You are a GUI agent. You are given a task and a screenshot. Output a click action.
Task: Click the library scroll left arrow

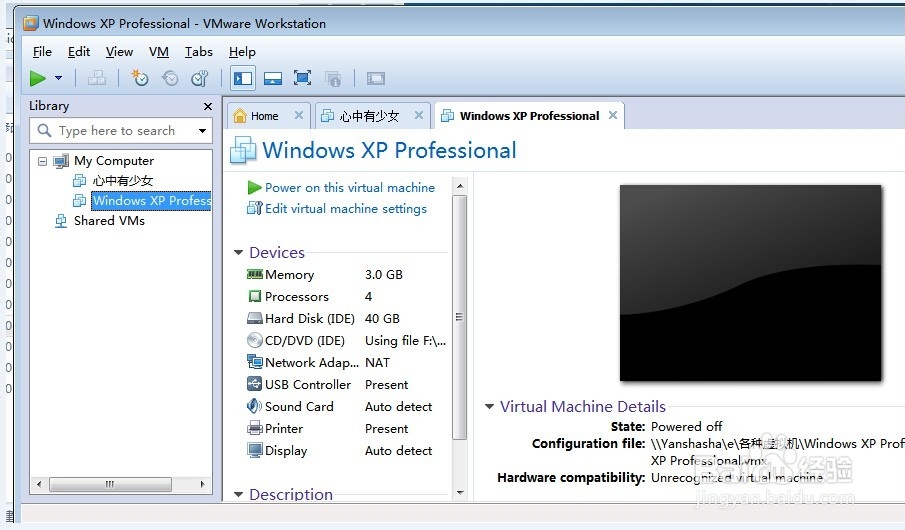(39, 484)
